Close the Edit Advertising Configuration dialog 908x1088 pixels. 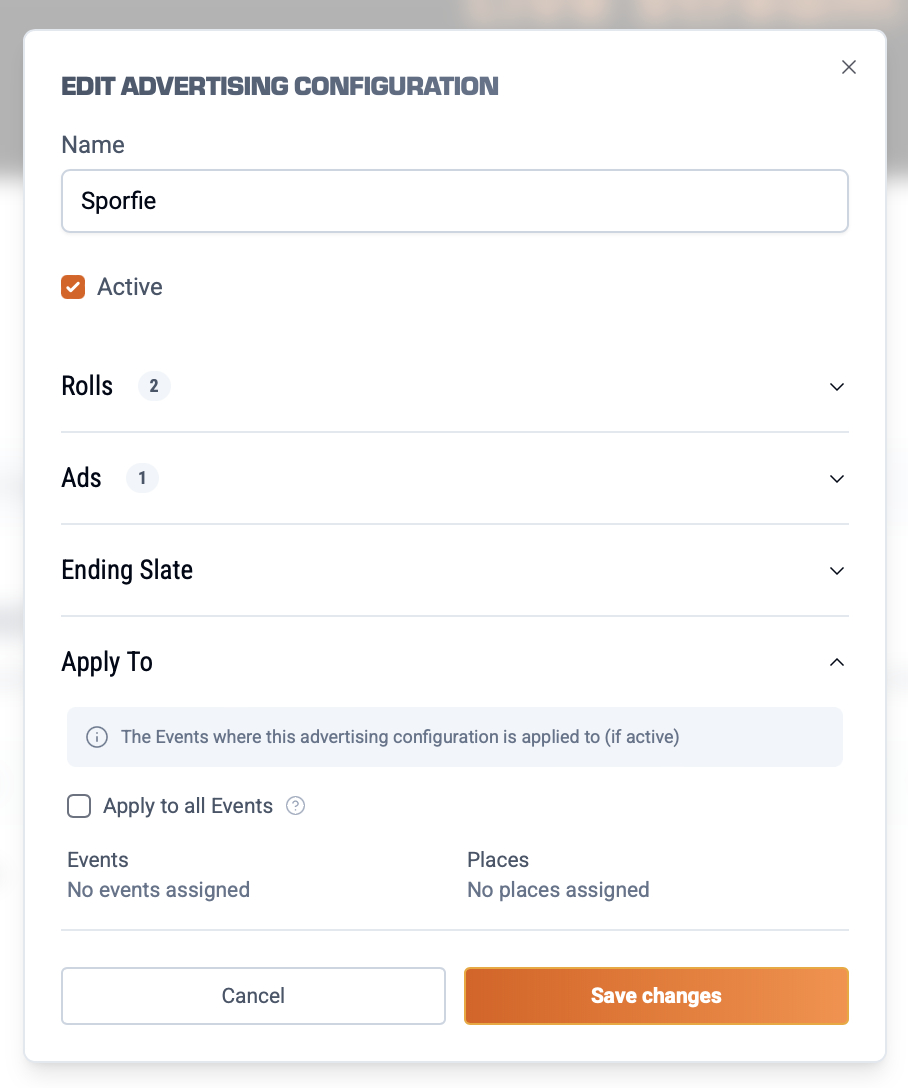(849, 67)
